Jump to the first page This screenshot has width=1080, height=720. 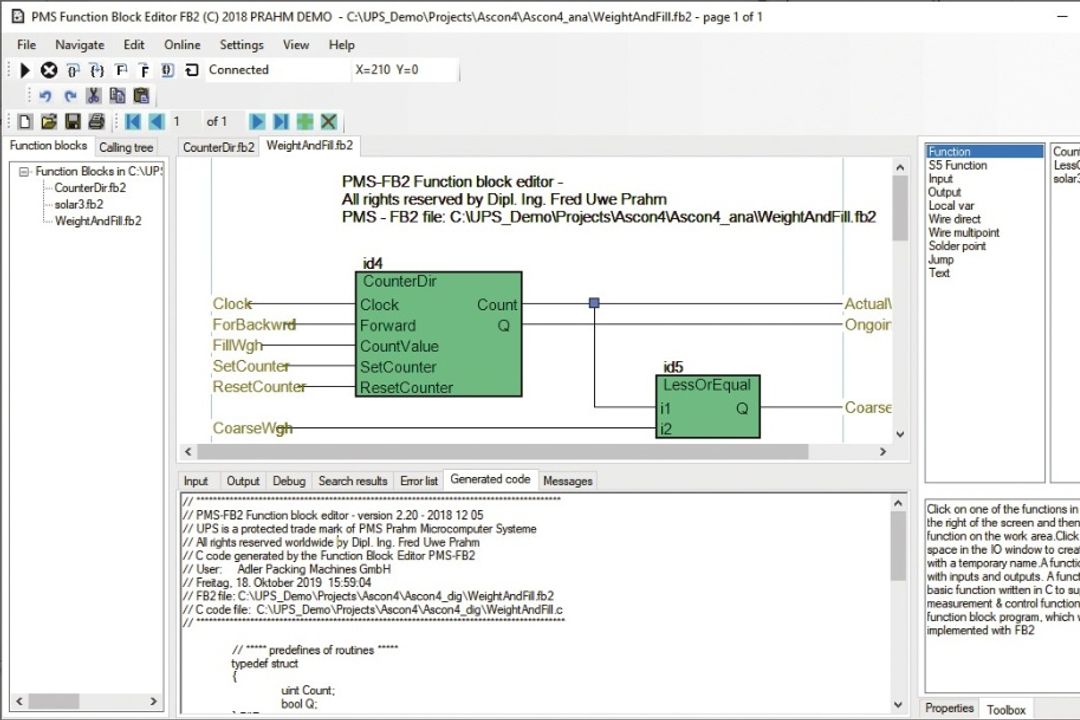click(x=133, y=122)
